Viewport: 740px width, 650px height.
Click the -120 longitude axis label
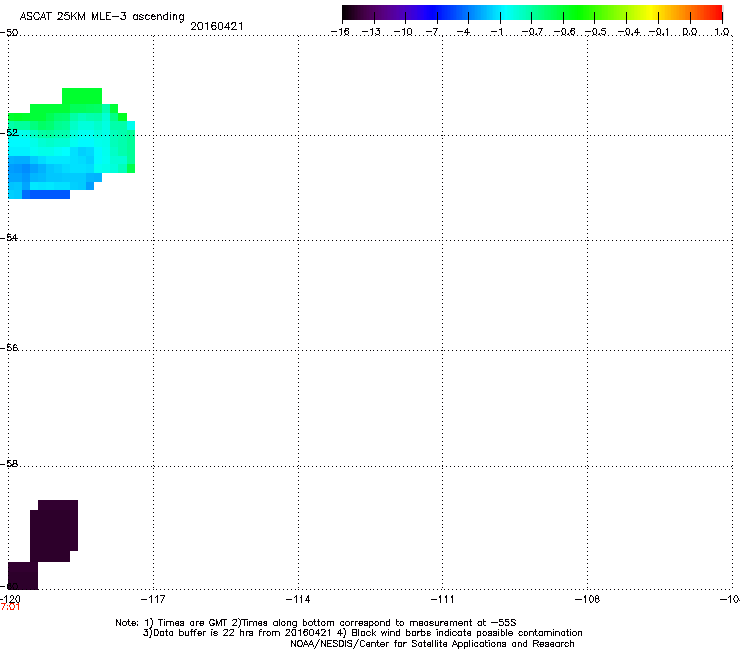click(10, 599)
